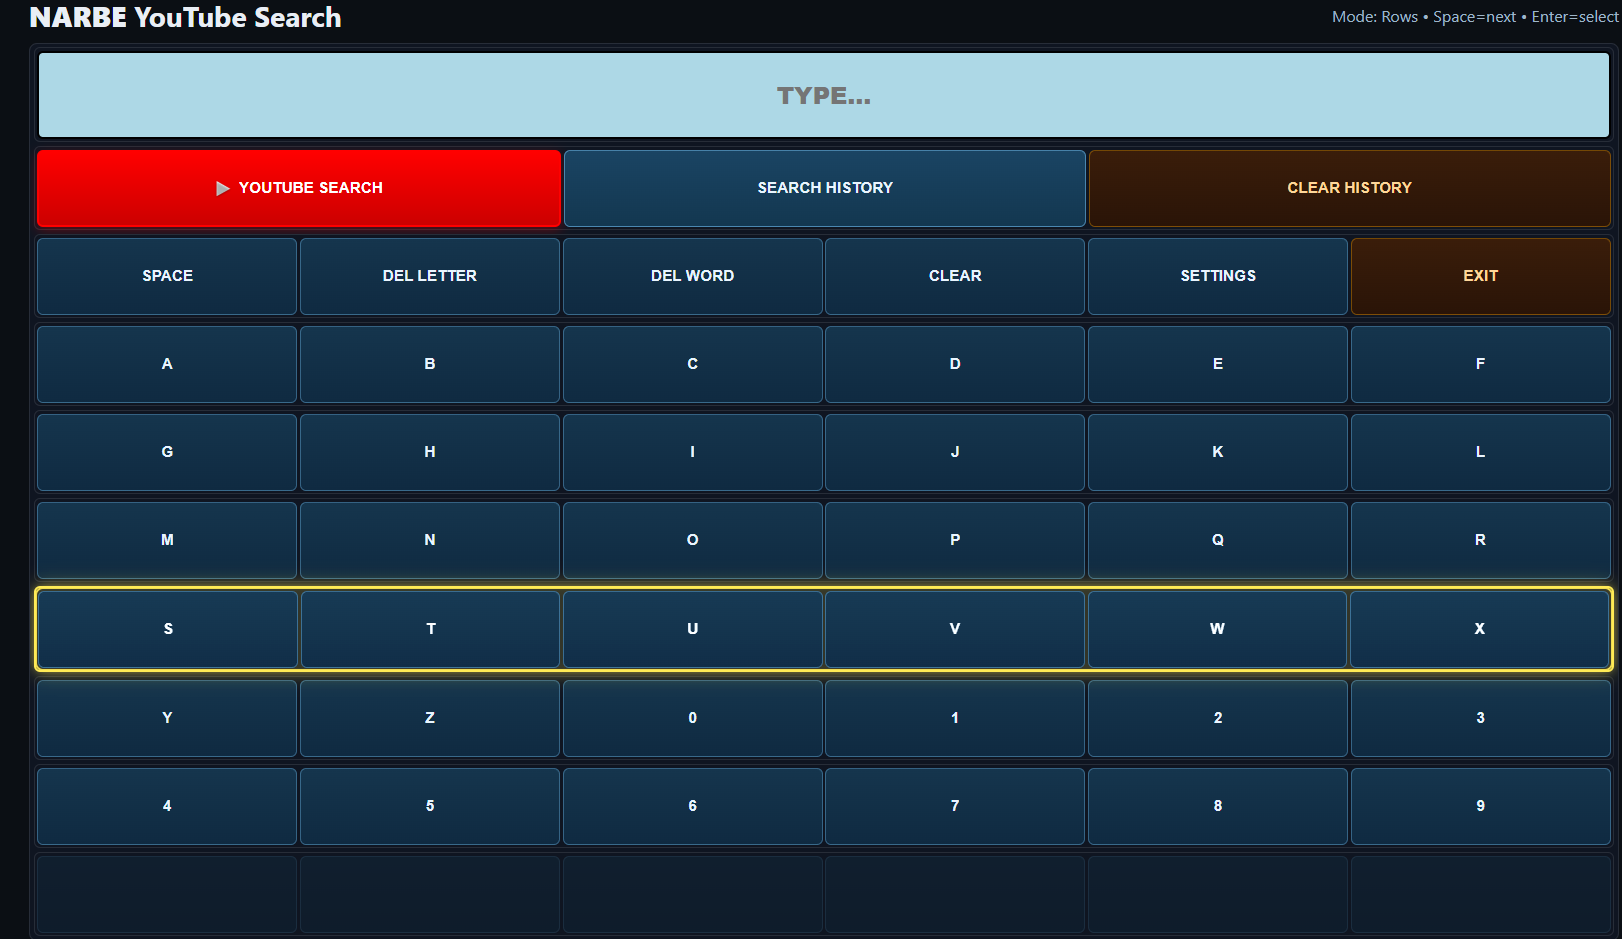Click the red YouTube Search button

[298, 188]
